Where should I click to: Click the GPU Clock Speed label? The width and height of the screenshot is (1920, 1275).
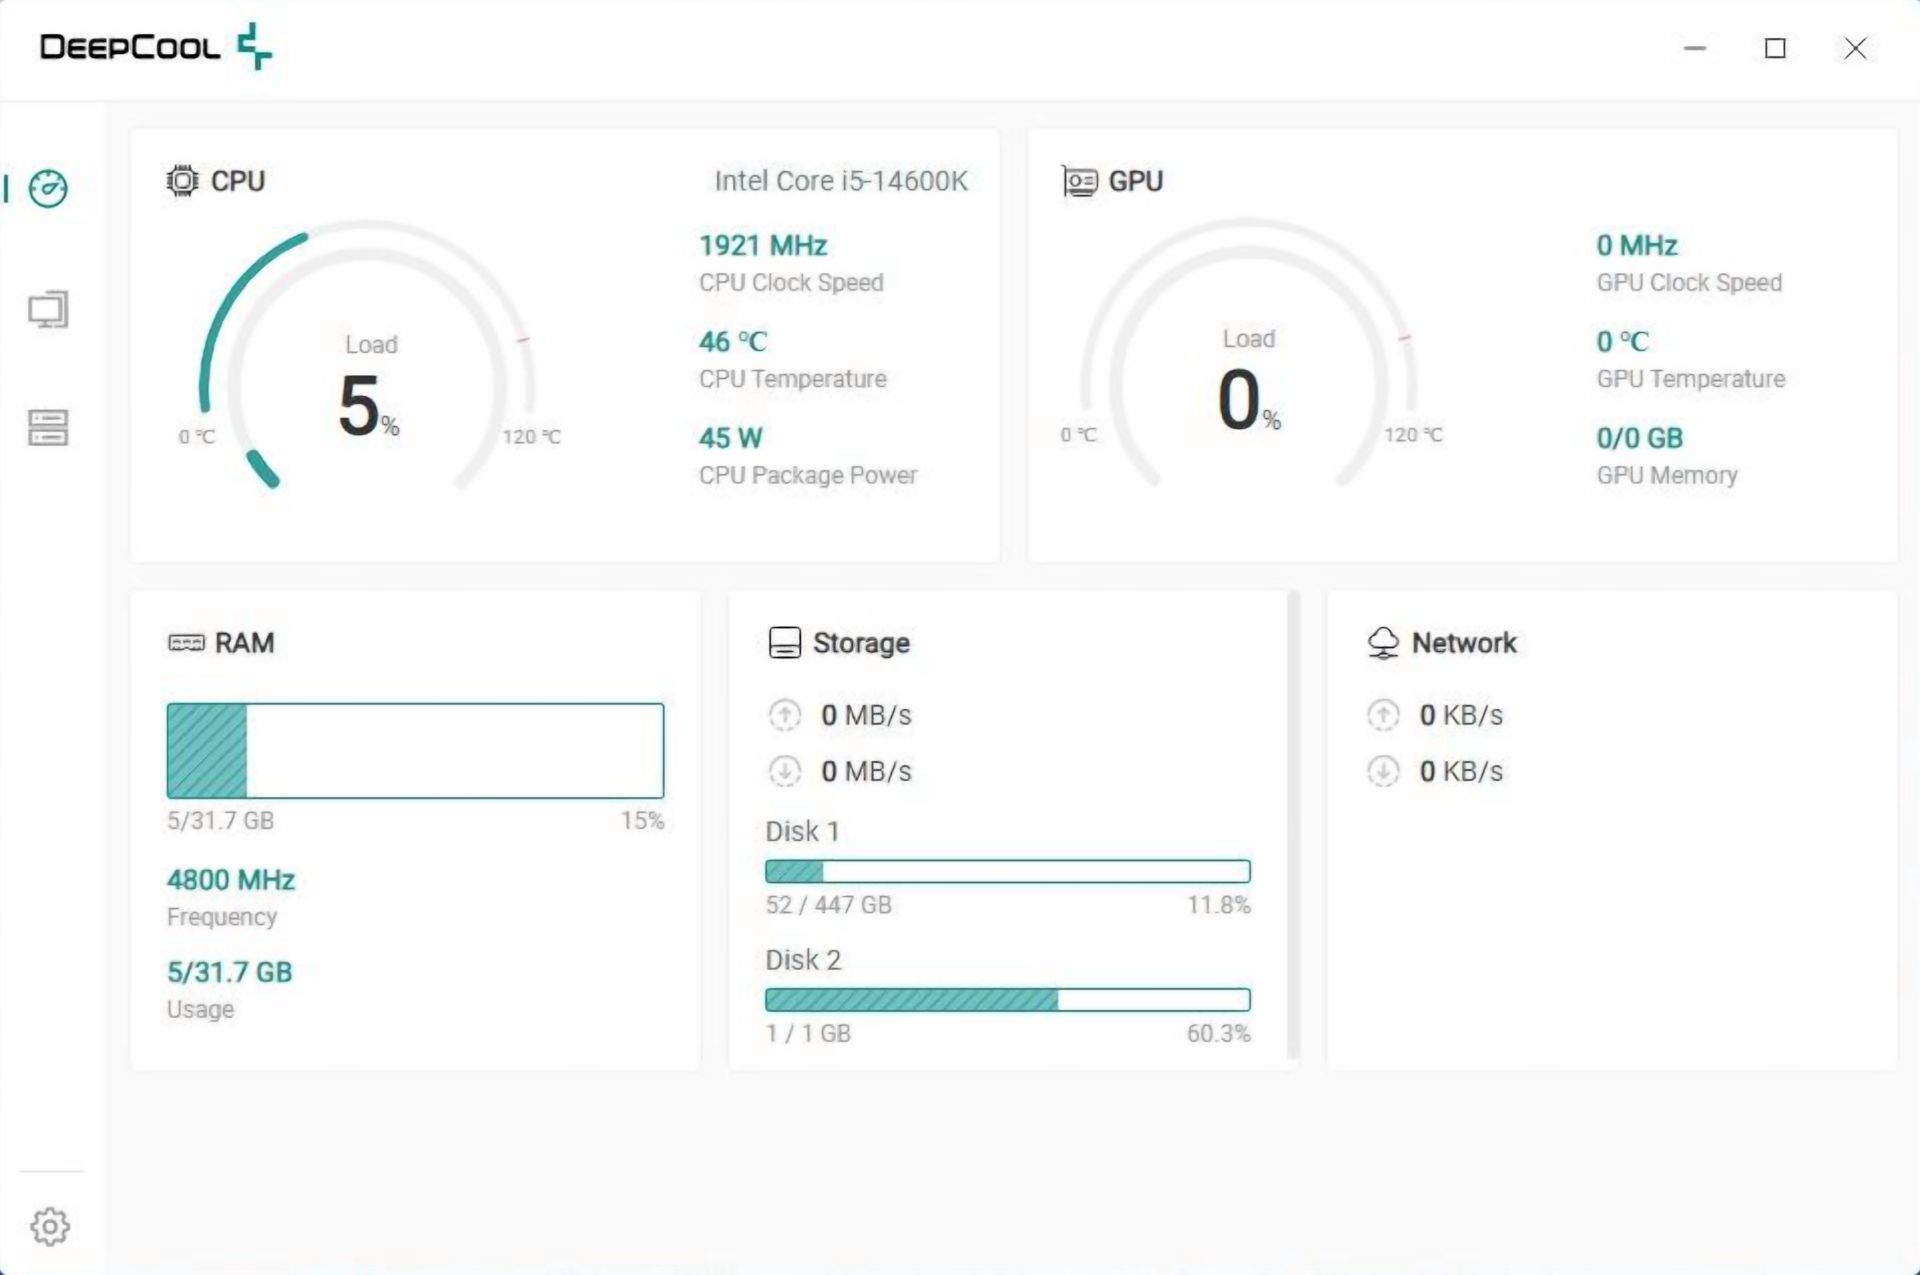[x=1689, y=283]
